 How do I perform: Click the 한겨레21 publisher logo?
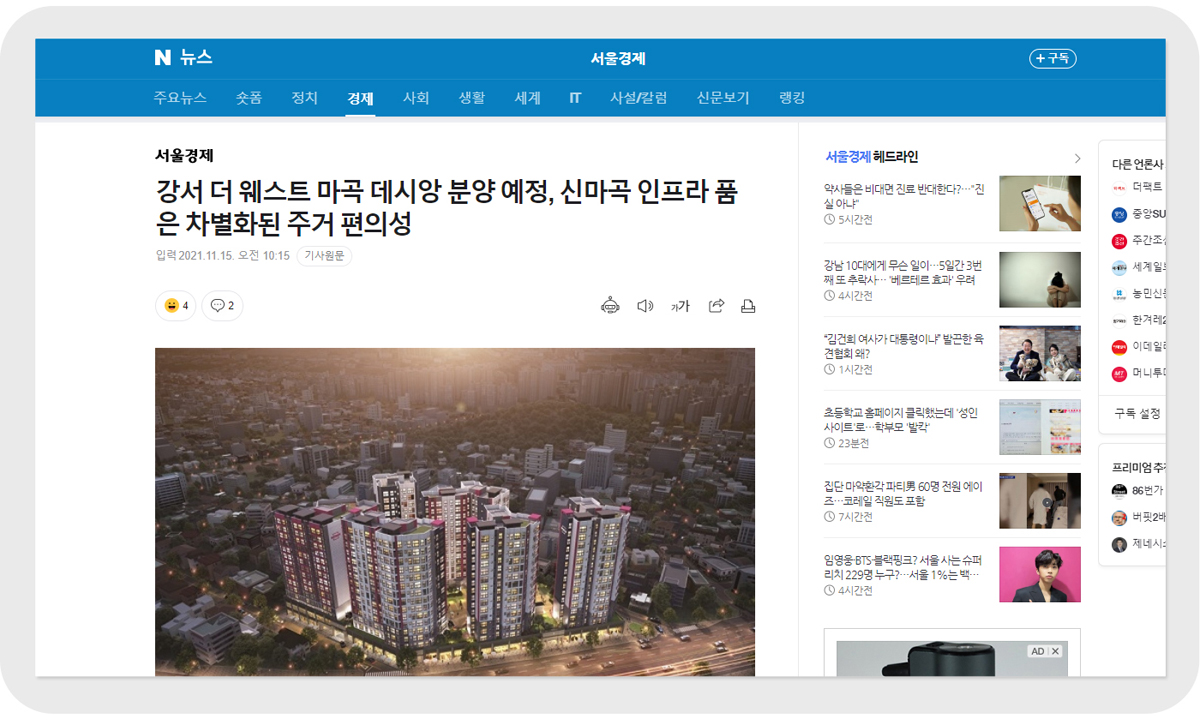pos(1119,321)
